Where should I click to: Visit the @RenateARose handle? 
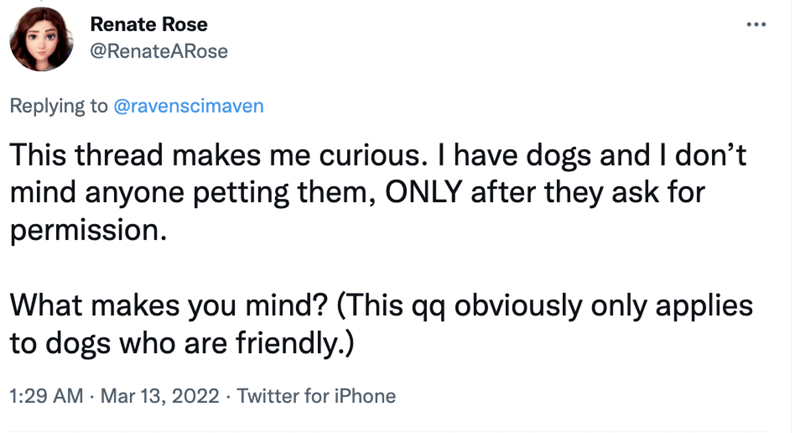(159, 51)
